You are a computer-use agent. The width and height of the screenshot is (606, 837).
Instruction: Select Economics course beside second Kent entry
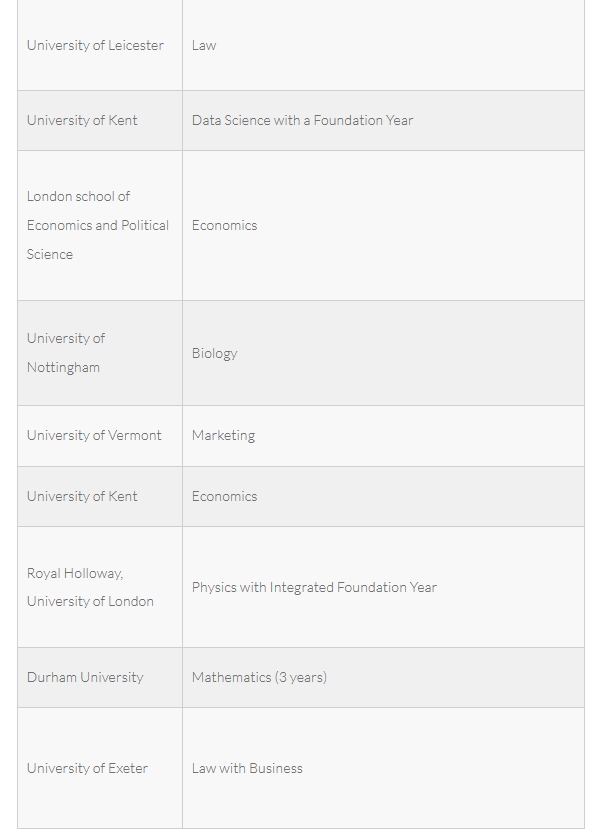point(224,496)
